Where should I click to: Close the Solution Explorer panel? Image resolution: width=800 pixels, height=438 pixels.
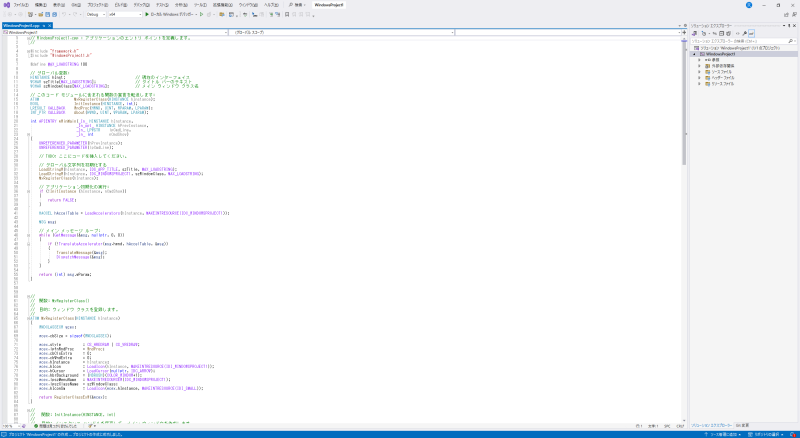[x=794, y=26]
